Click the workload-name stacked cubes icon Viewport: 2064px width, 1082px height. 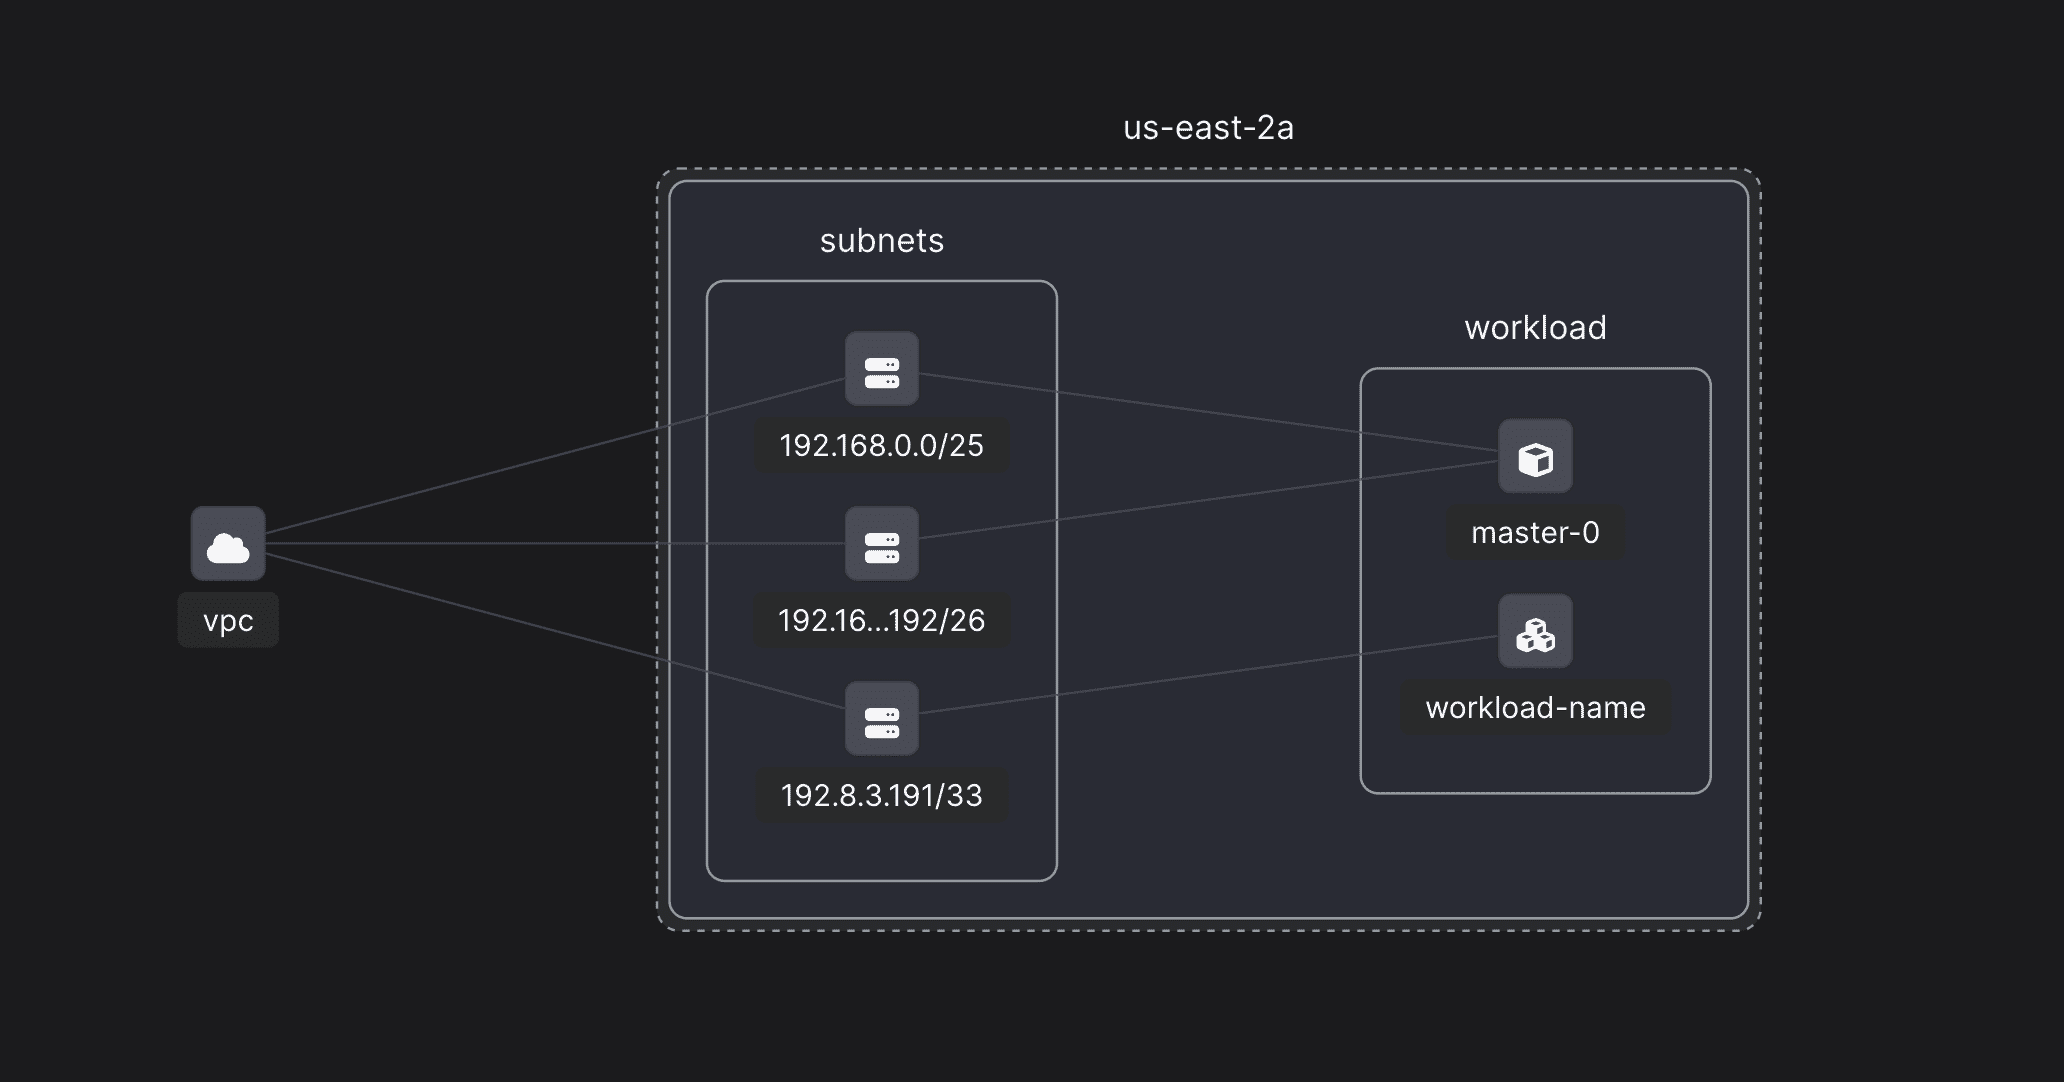[1534, 631]
